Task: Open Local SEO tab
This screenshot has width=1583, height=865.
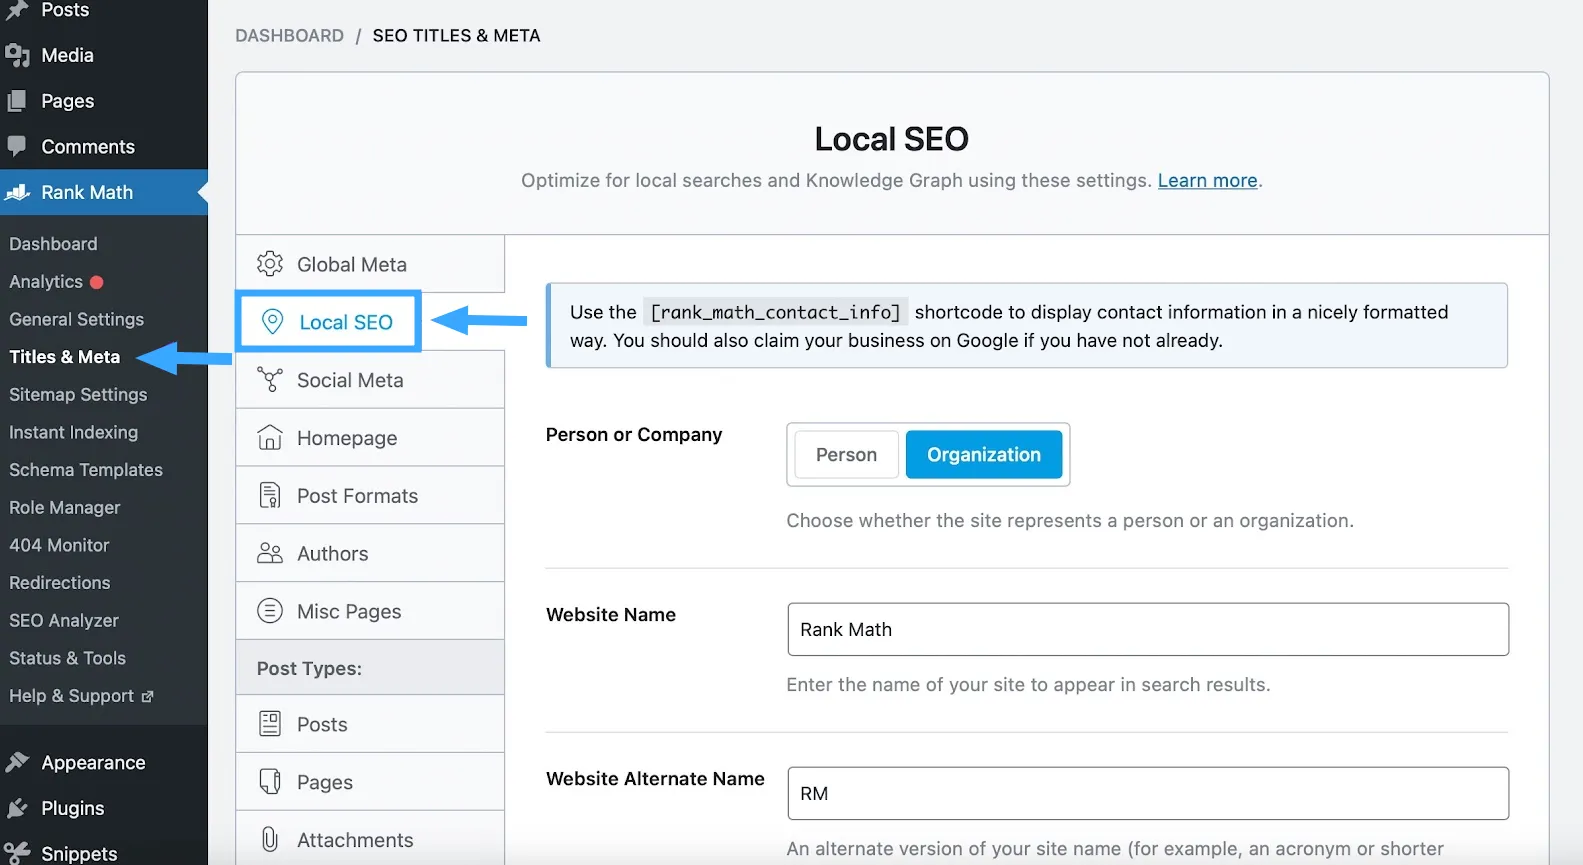Action: [x=329, y=321]
